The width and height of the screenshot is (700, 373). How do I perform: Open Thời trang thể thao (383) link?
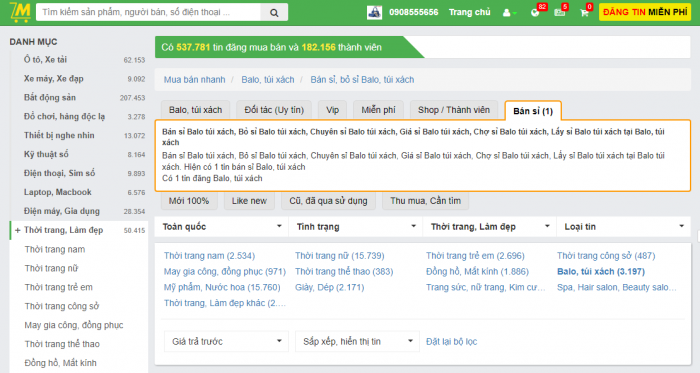click(344, 272)
